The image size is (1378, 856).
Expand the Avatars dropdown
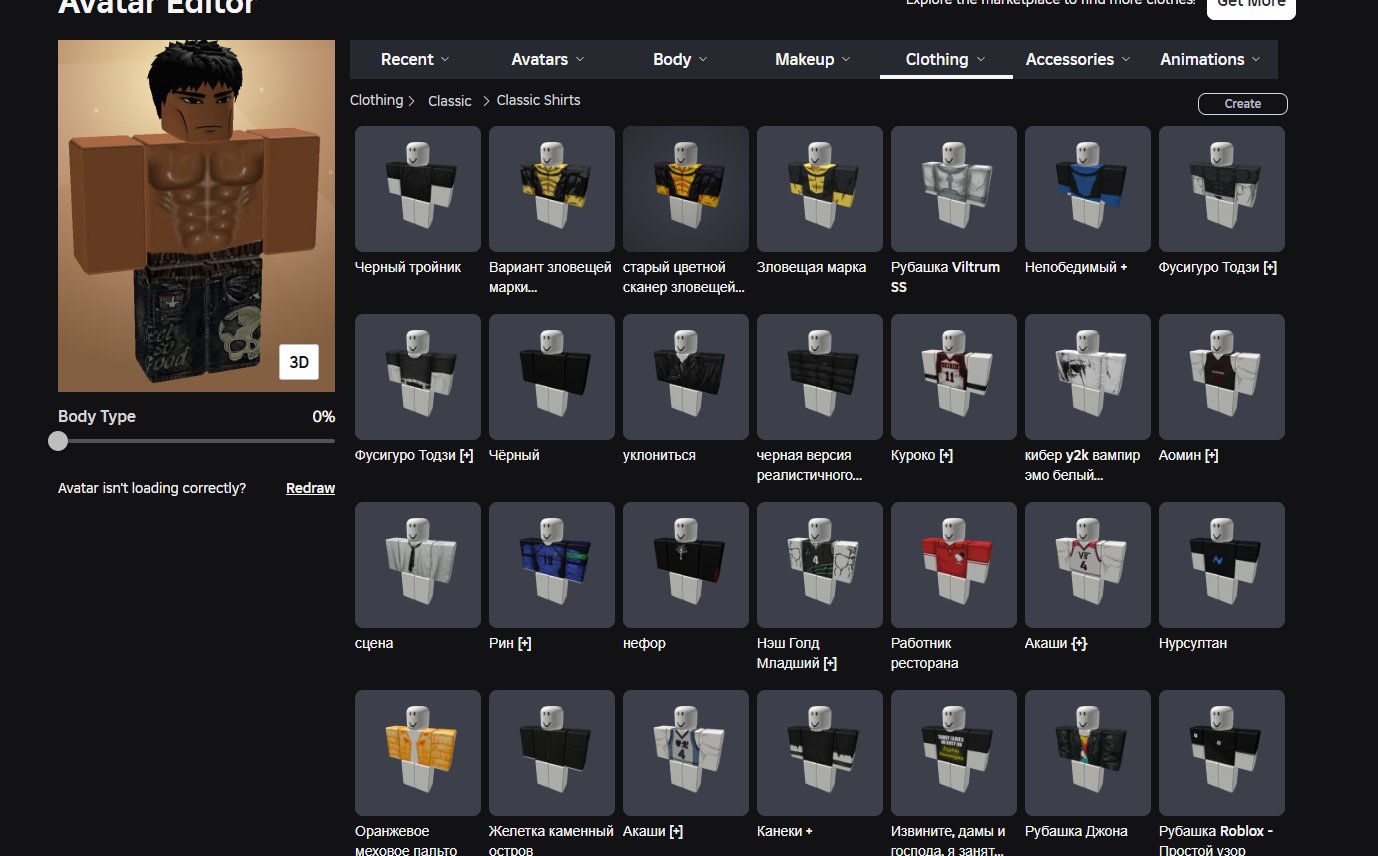(x=548, y=59)
